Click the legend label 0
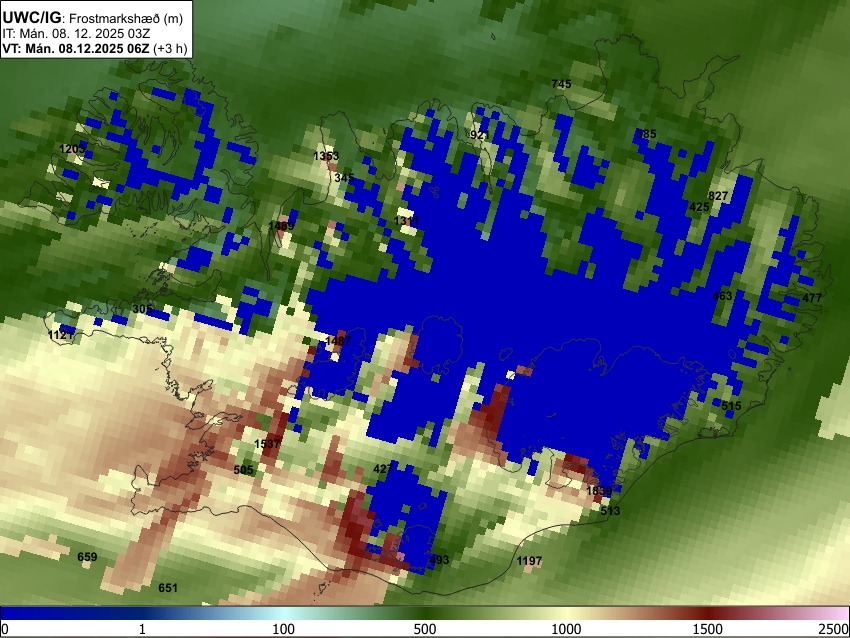Screen dimensions: 850x638 [5, 629]
